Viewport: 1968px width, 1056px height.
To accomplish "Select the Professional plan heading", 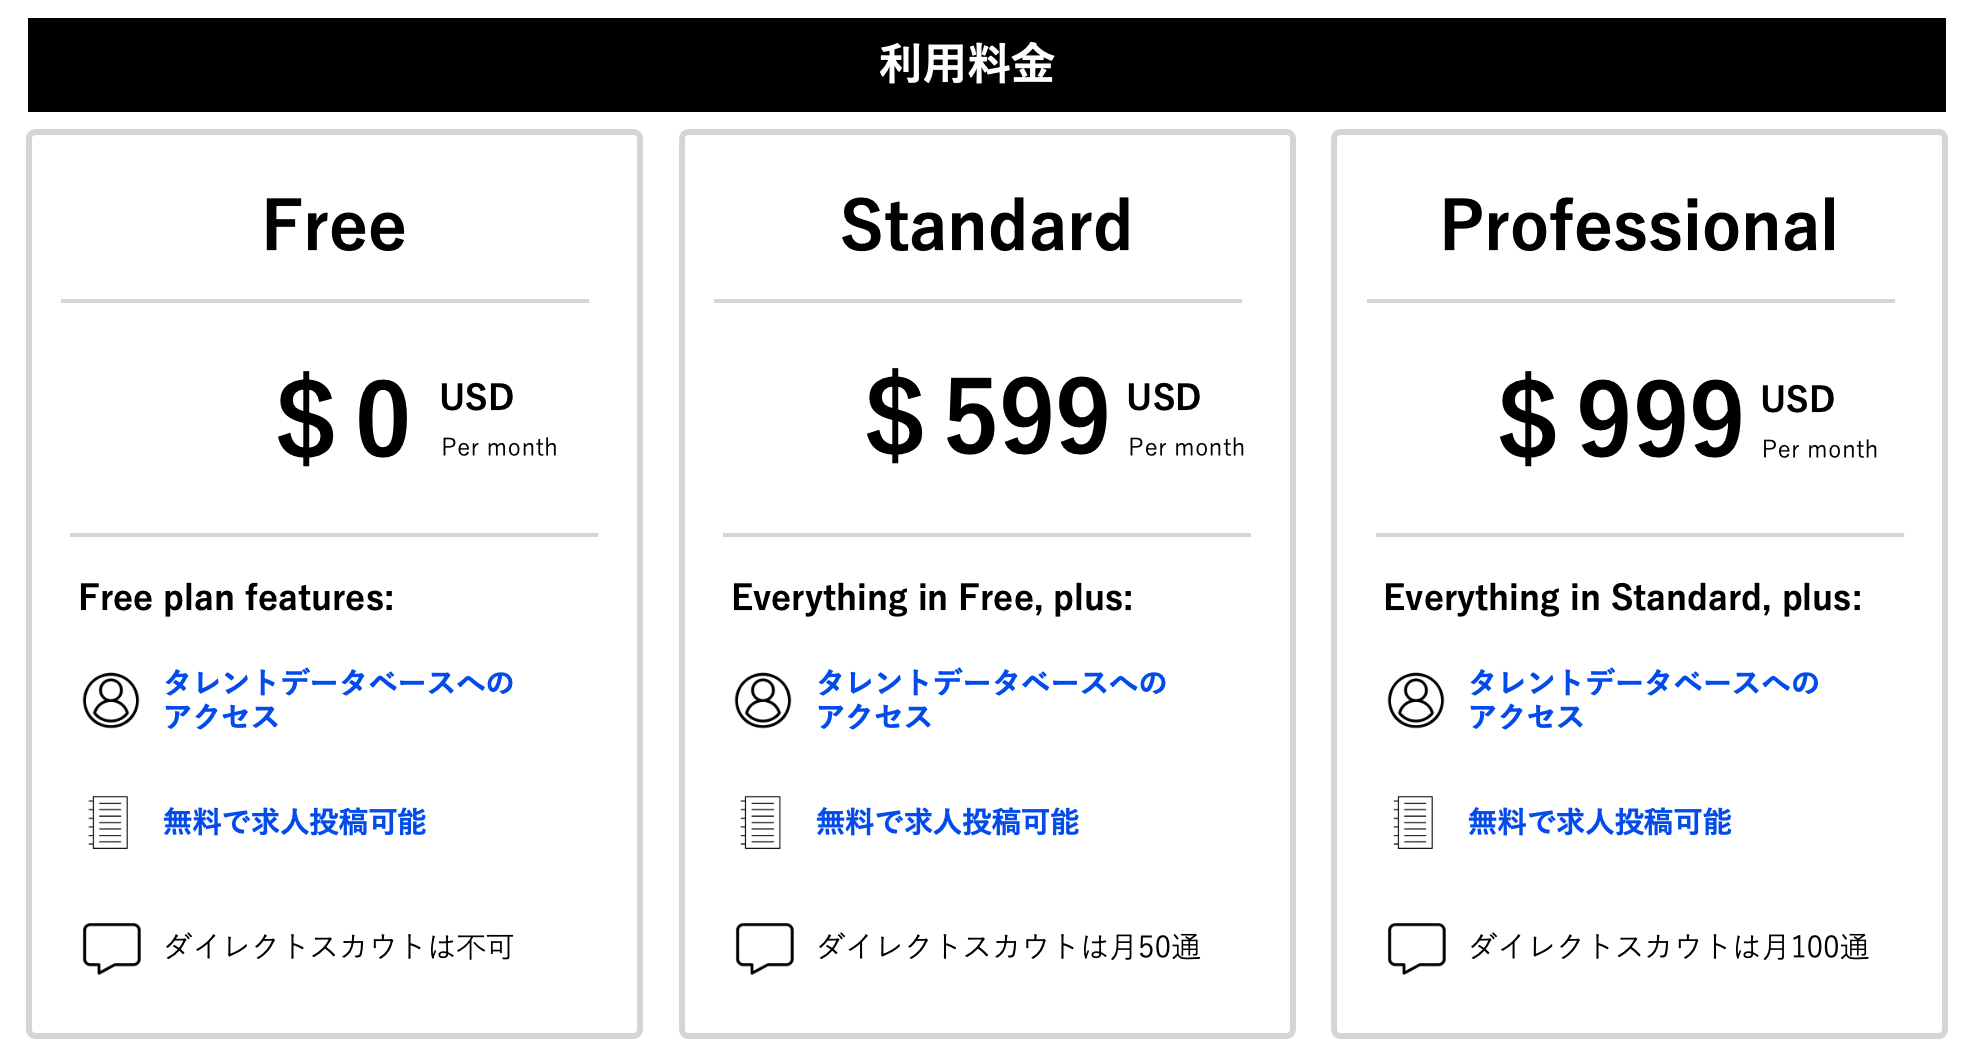I will click(x=1639, y=226).
